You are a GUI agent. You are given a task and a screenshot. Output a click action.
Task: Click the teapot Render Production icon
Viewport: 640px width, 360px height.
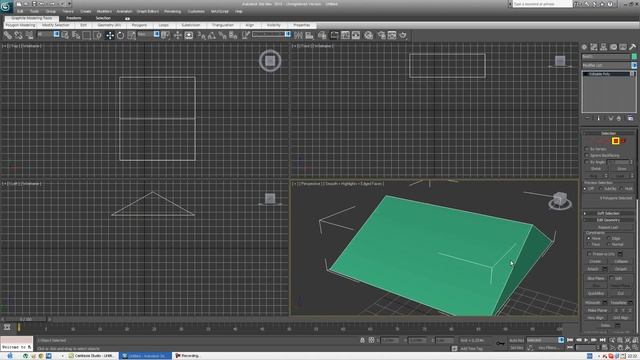pyautogui.click(x=403, y=36)
